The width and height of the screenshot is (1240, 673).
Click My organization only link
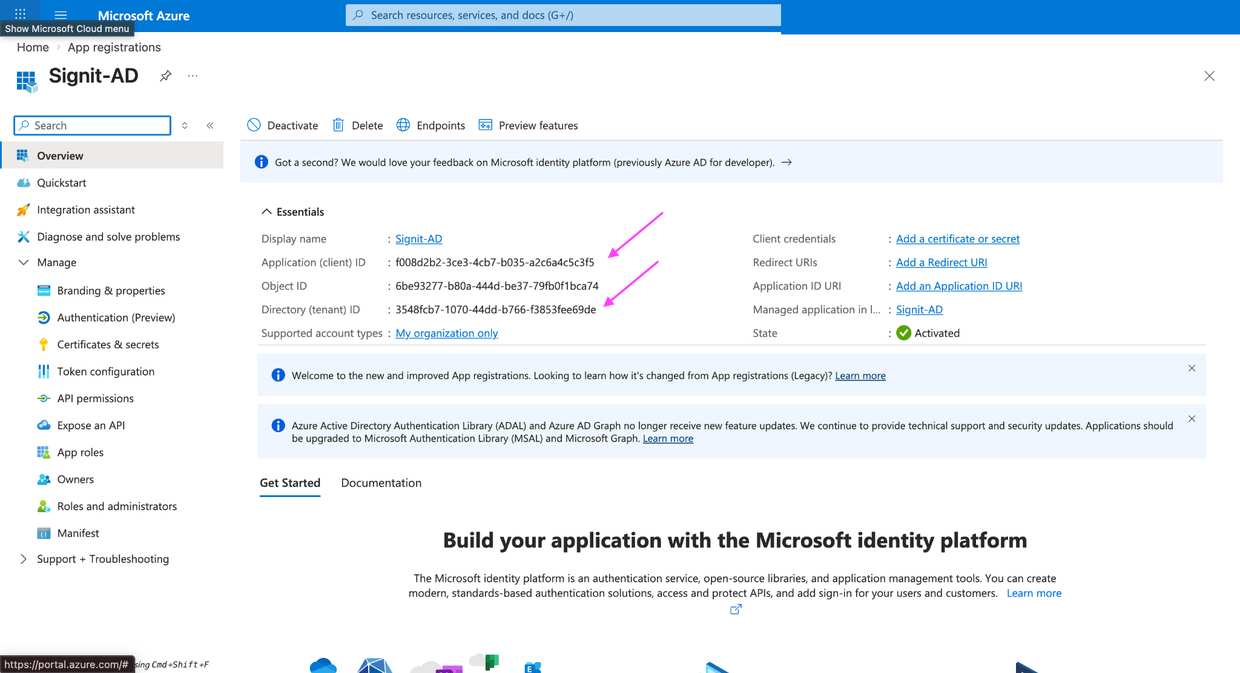[447, 333]
